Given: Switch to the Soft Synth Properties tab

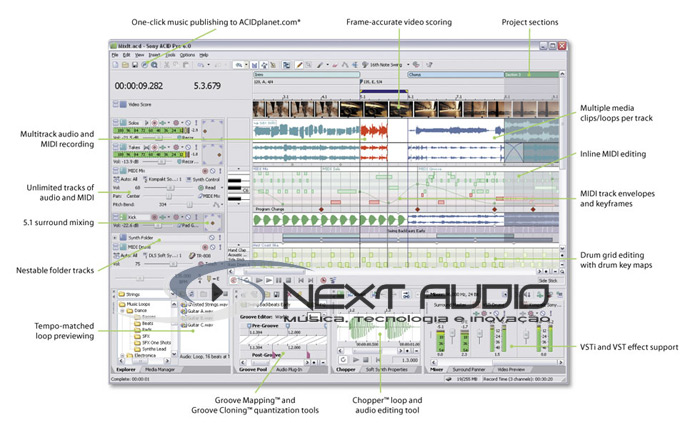Looking at the screenshot, I should tap(387, 369).
